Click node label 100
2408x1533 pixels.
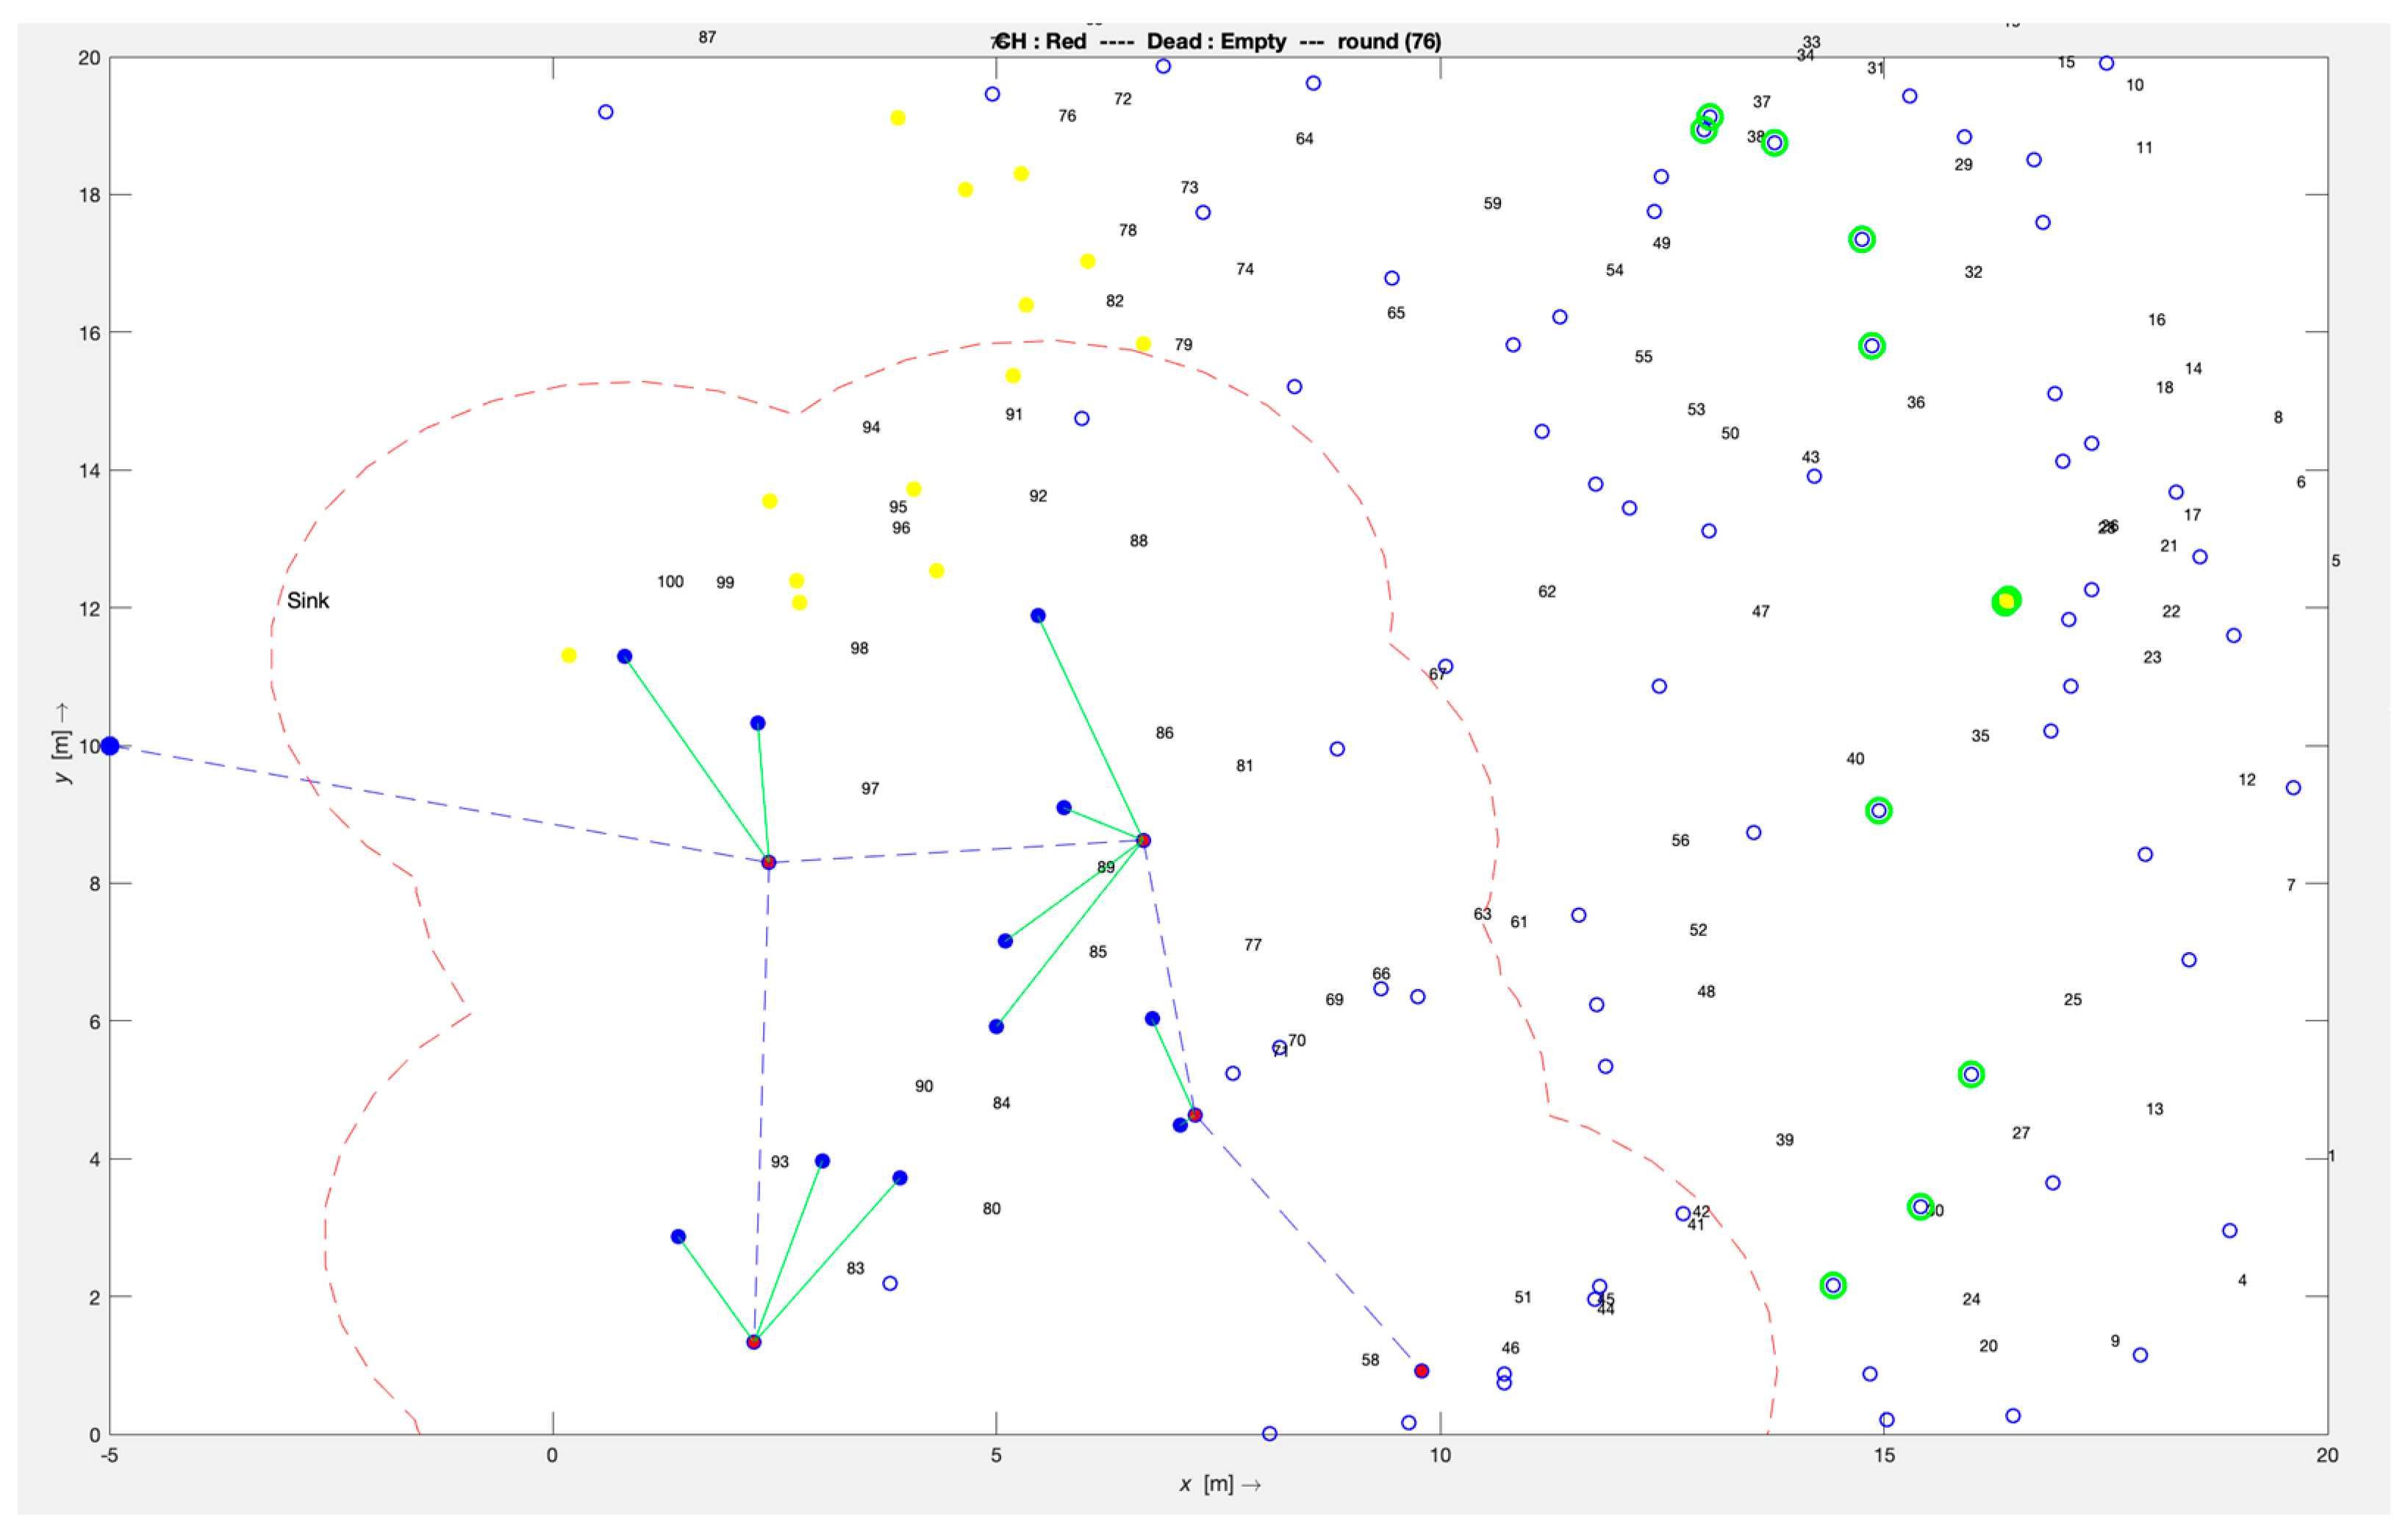pos(670,581)
